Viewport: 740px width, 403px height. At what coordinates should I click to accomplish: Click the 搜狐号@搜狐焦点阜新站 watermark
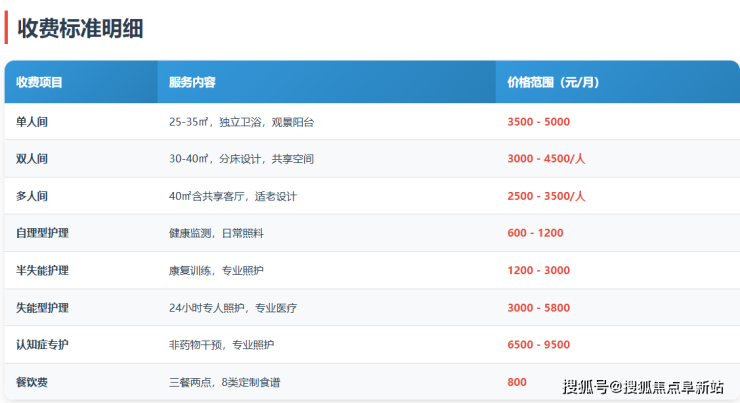643,387
